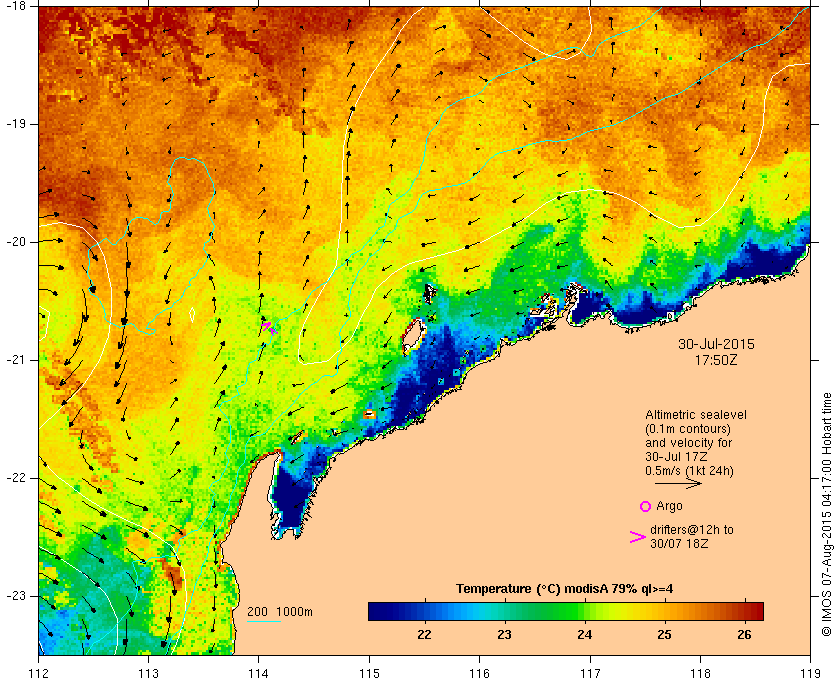Click the magenta drifters arrowhead legend symbol
This screenshot has height=680, width=840.
(638, 537)
